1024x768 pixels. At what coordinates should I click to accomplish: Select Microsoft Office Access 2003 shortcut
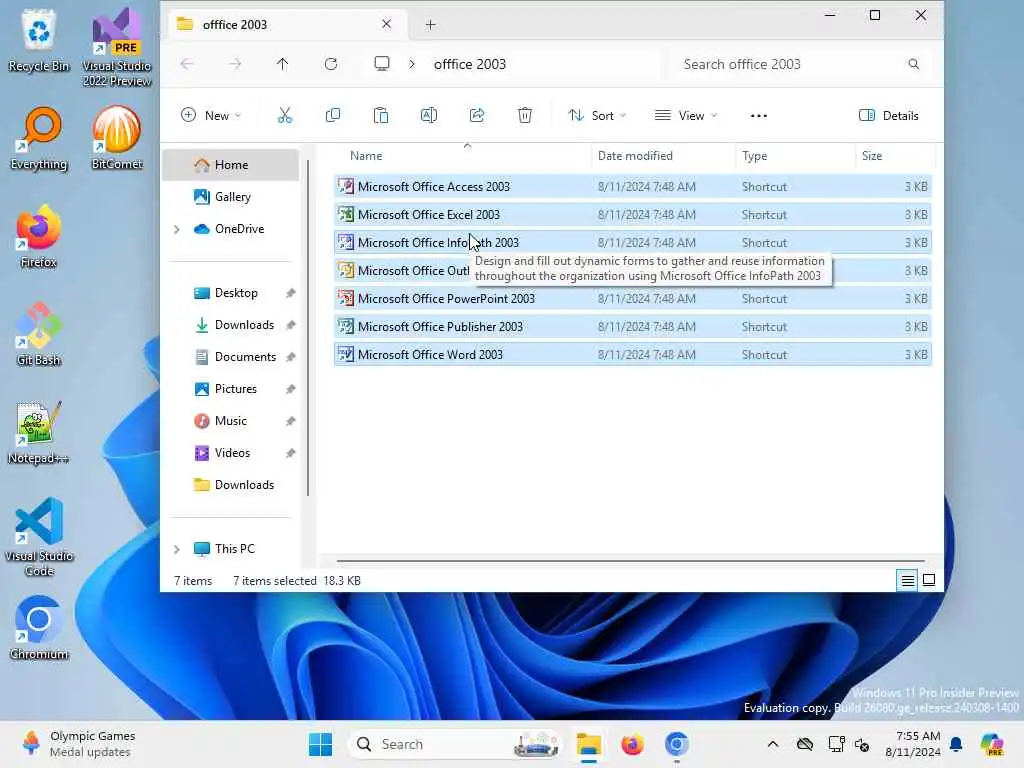point(632,187)
